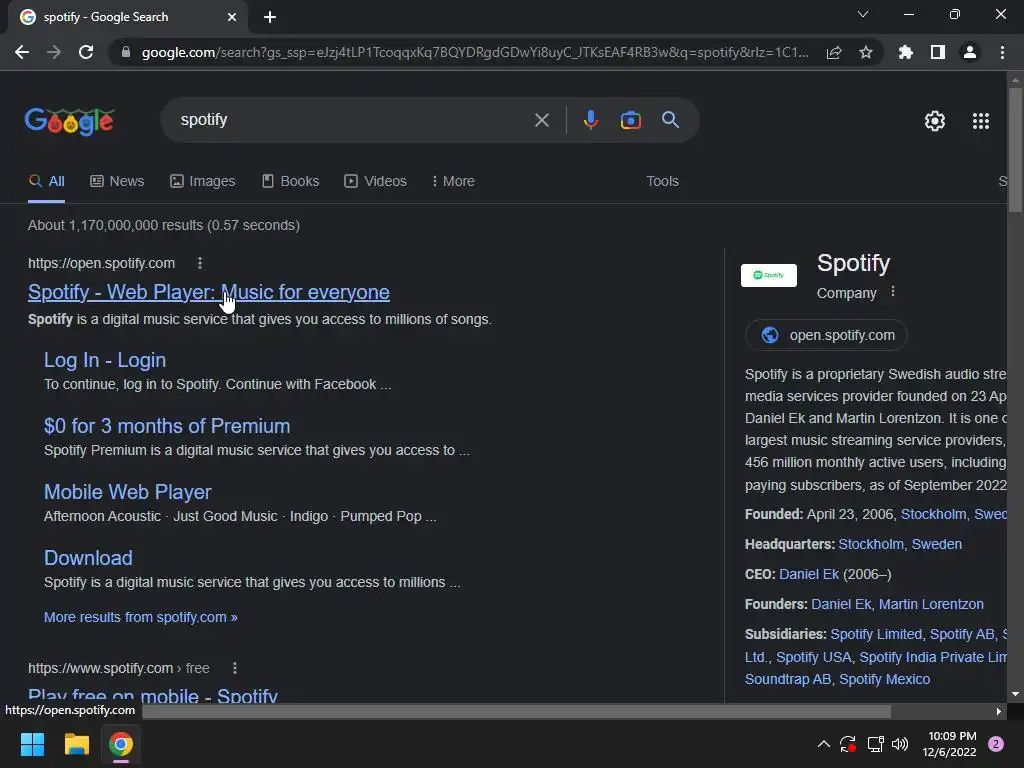Screen dimensions: 1024x768
Task: Click Spotify logo thumbnail in knowledge panel
Action: click(769, 275)
